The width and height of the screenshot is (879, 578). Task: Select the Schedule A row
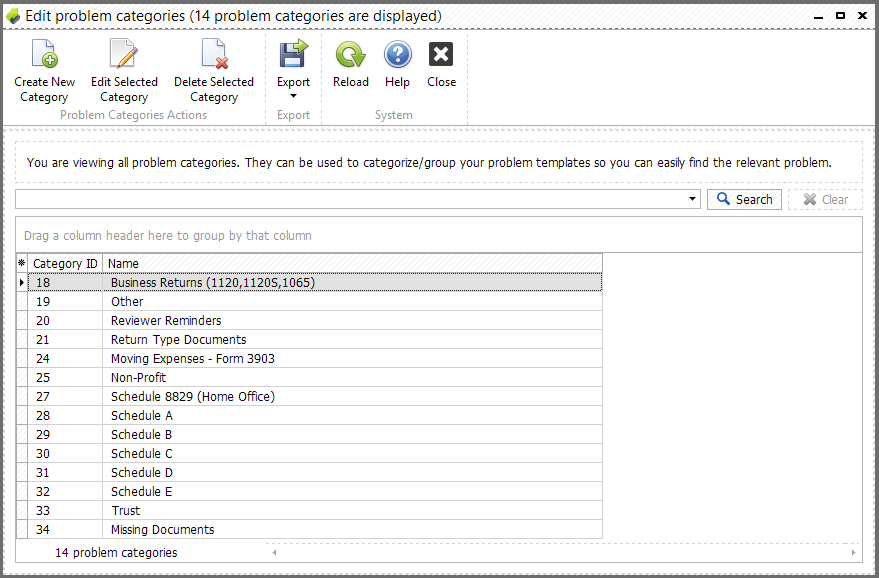[x=314, y=416]
